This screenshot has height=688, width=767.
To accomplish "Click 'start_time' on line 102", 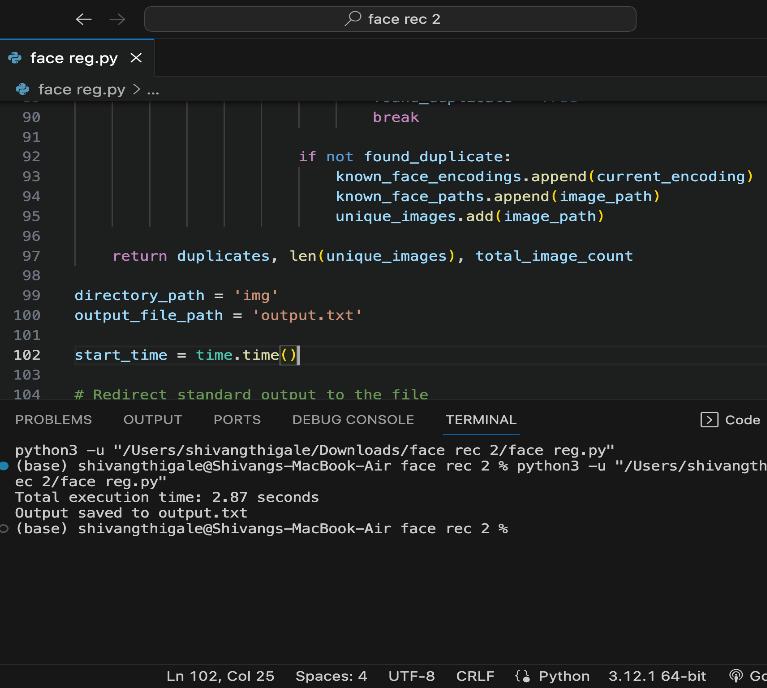I will point(121,355).
